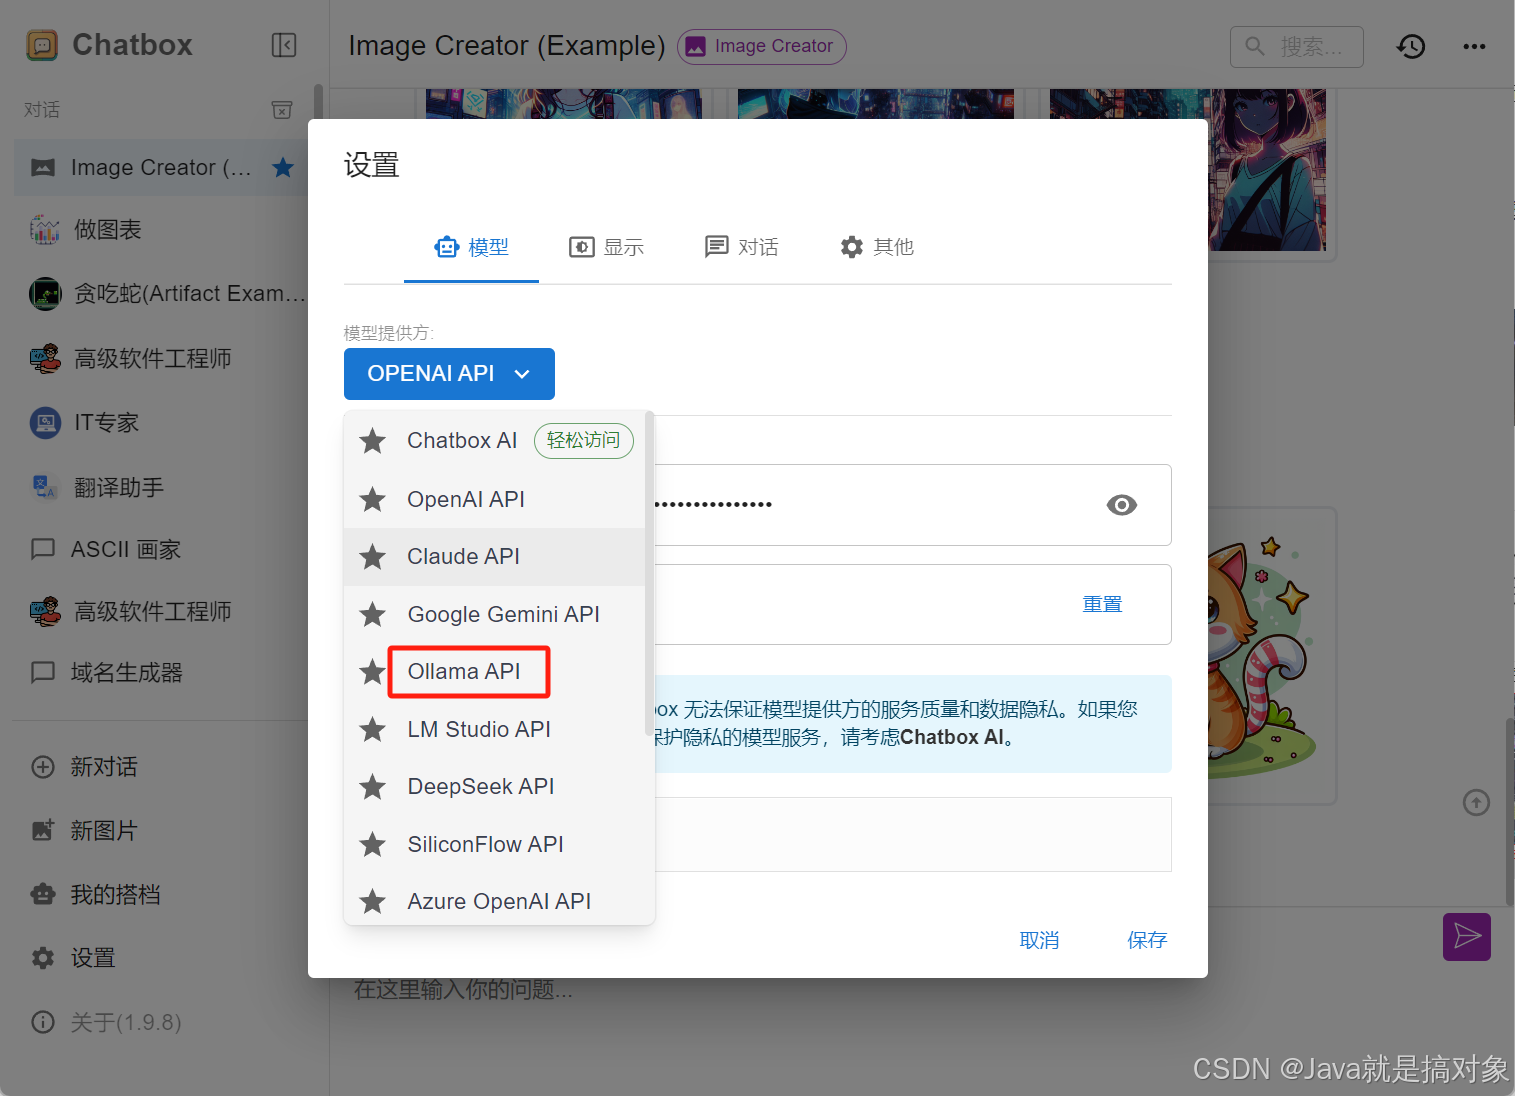Click the 翻译助手 translate icon
The image size is (1515, 1096).
click(45, 487)
